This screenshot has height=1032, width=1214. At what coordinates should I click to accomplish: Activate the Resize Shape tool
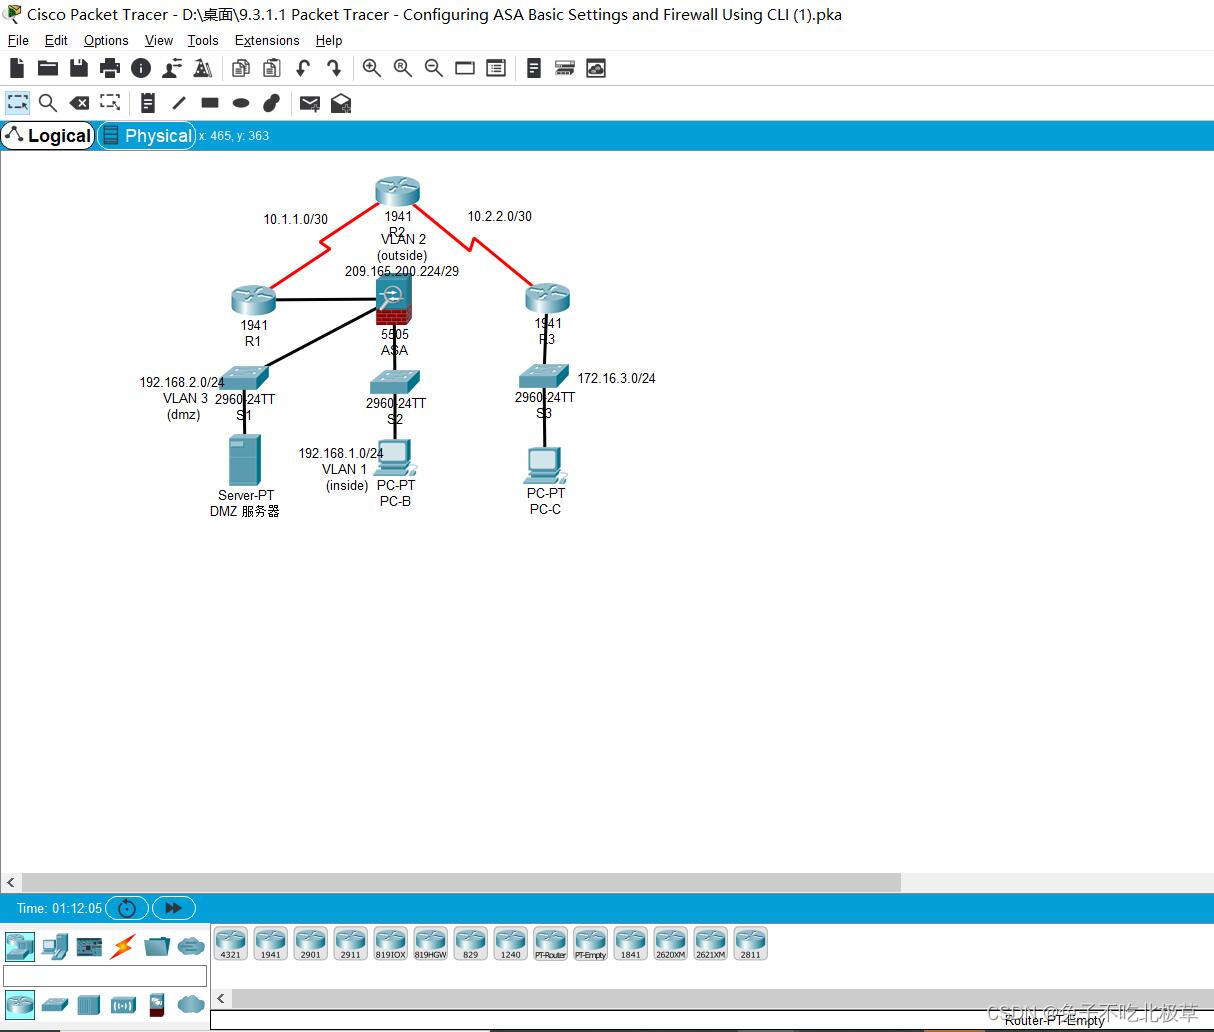coord(110,102)
